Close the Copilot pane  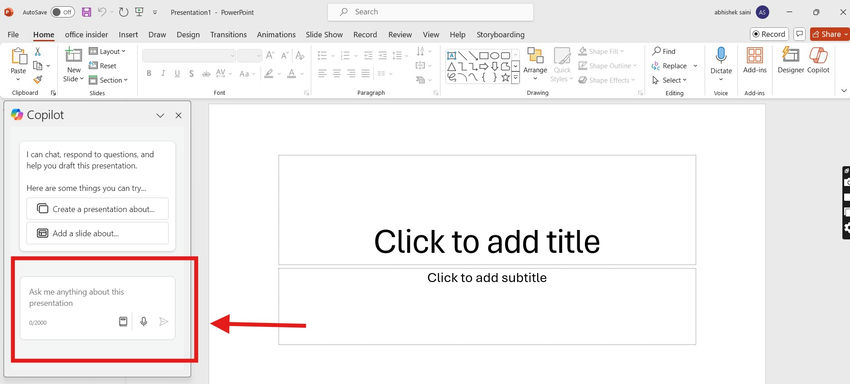tap(178, 116)
